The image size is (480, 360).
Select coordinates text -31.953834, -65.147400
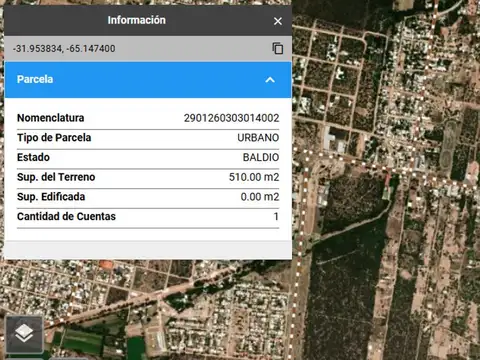tap(64, 49)
